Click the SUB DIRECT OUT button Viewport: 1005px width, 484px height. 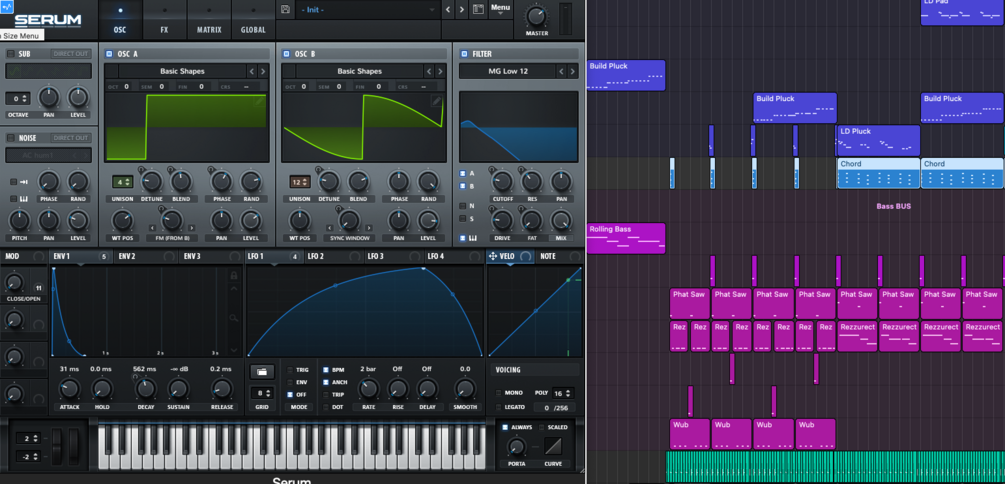click(x=71, y=54)
